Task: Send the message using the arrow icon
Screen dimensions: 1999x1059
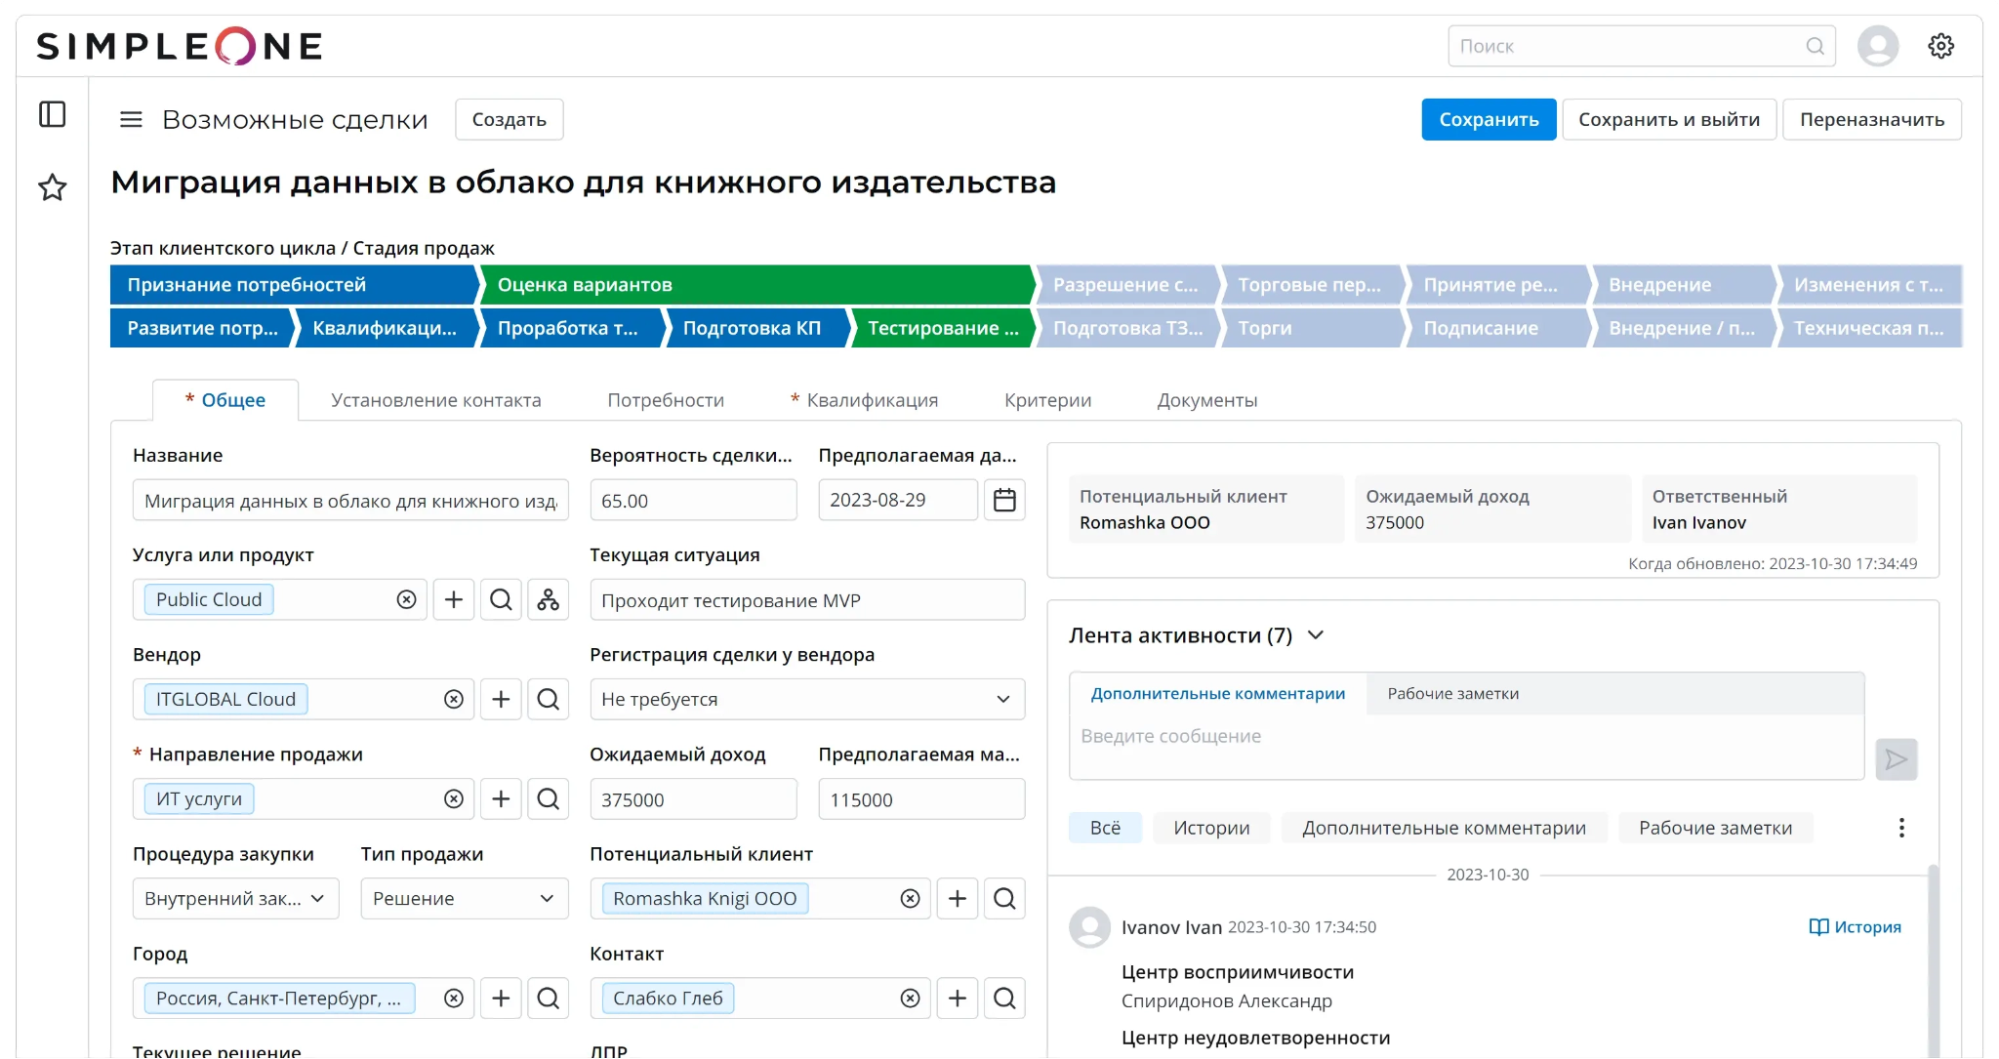Action: pyautogui.click(x=1895, y=759)
